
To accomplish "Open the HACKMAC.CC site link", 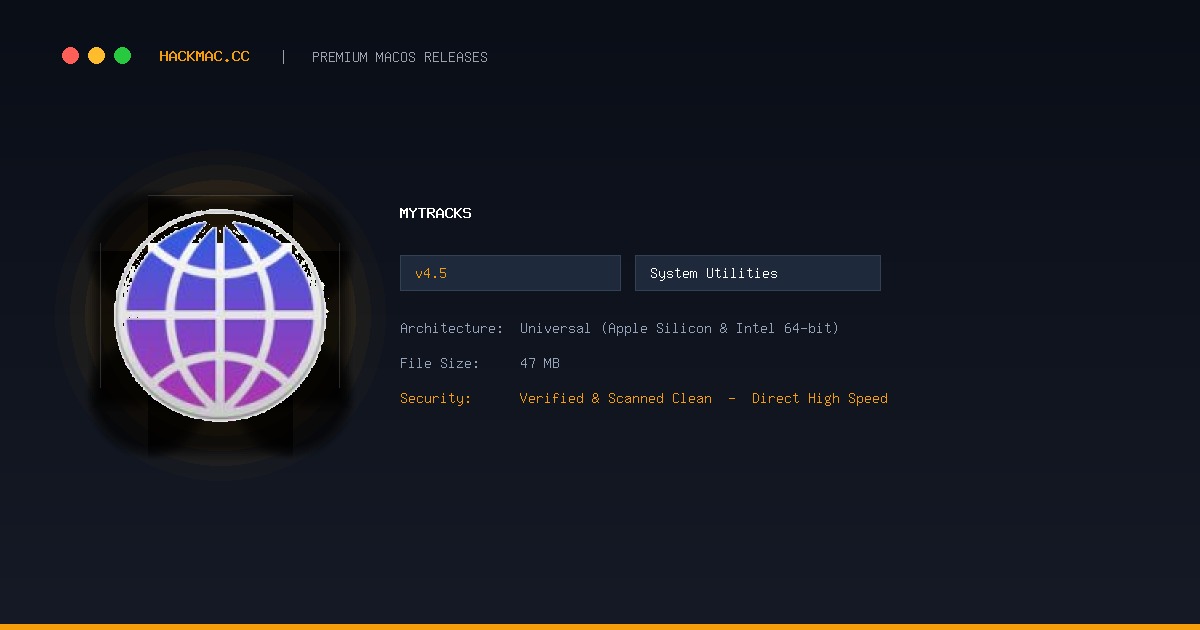I will (x=204, y=57).
